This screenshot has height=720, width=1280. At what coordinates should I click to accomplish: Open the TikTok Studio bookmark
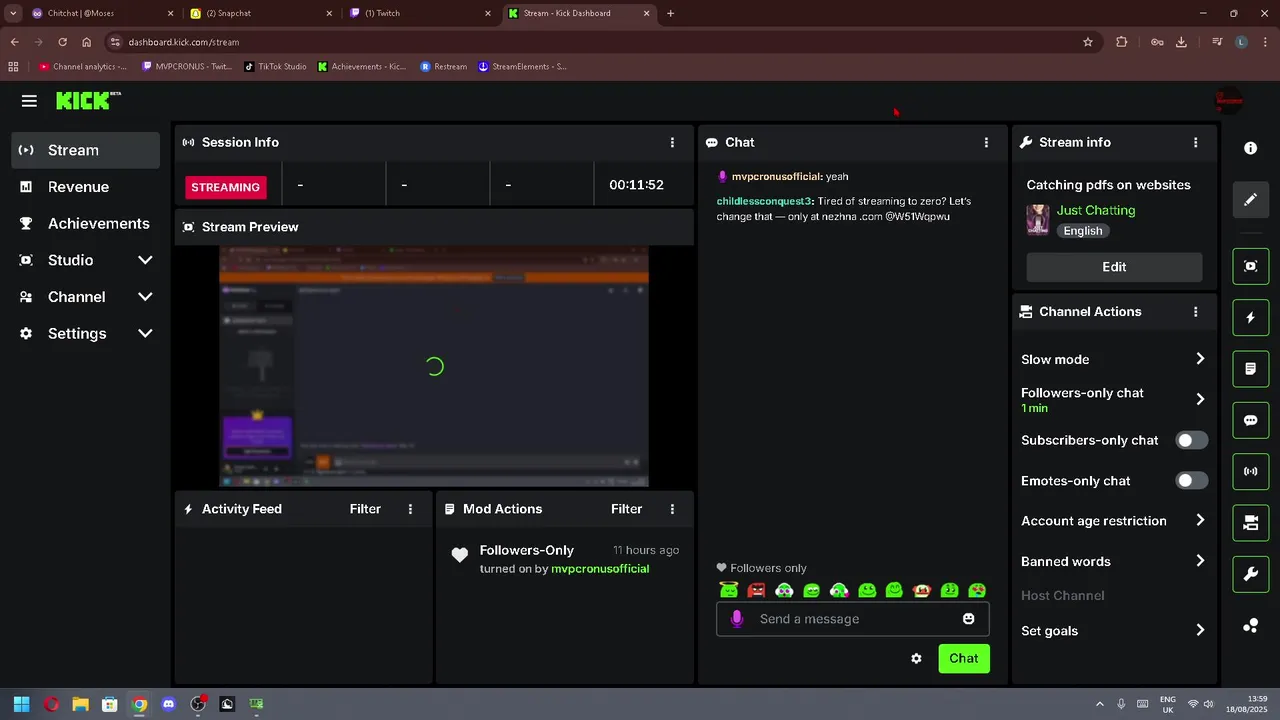coord(276,67)
